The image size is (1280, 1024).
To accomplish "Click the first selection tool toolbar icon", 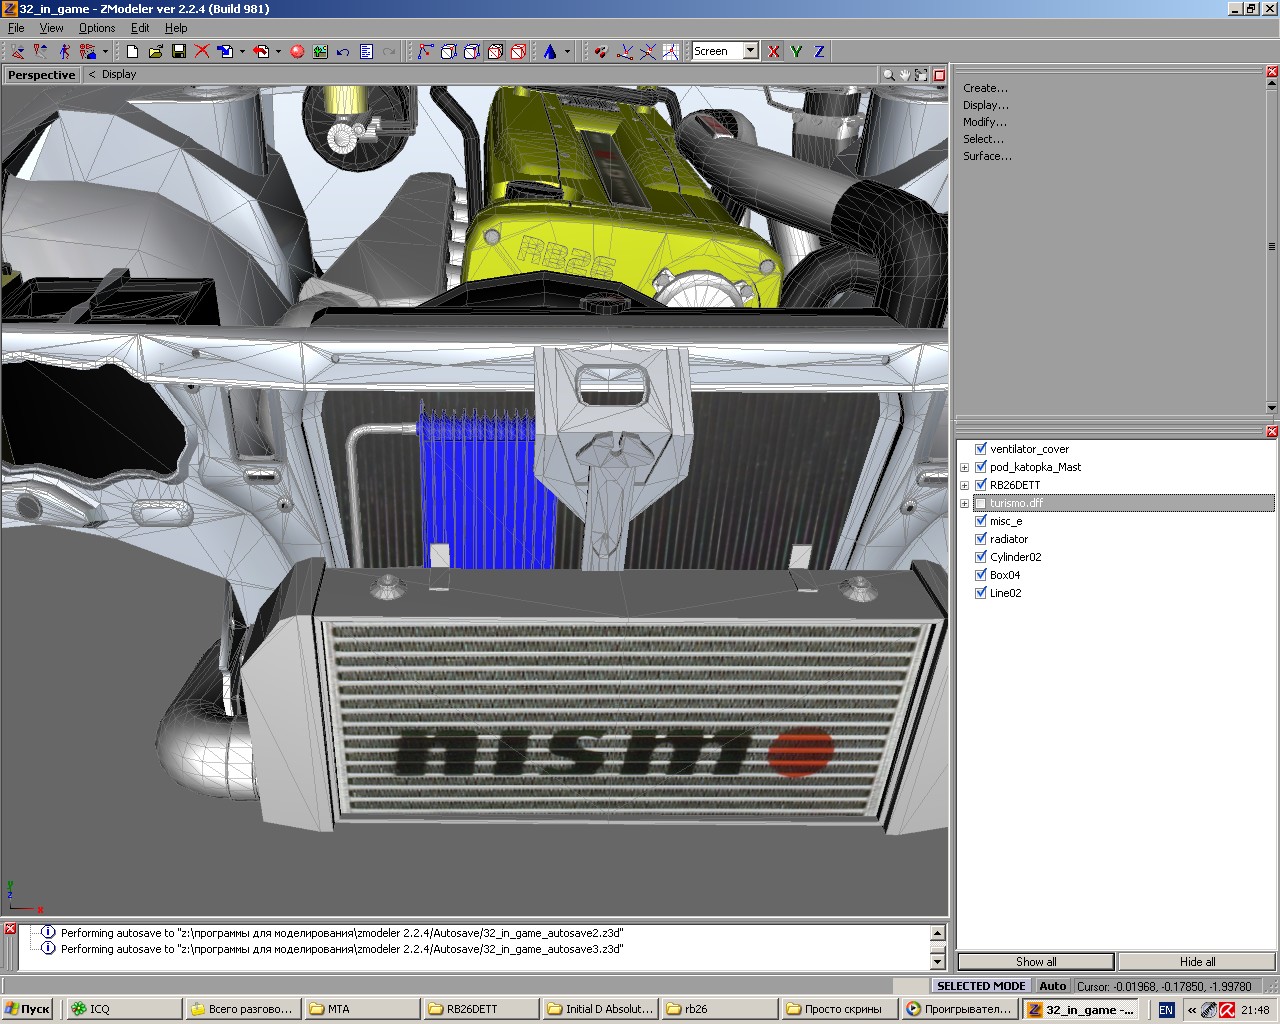I will tap(18, 51).
